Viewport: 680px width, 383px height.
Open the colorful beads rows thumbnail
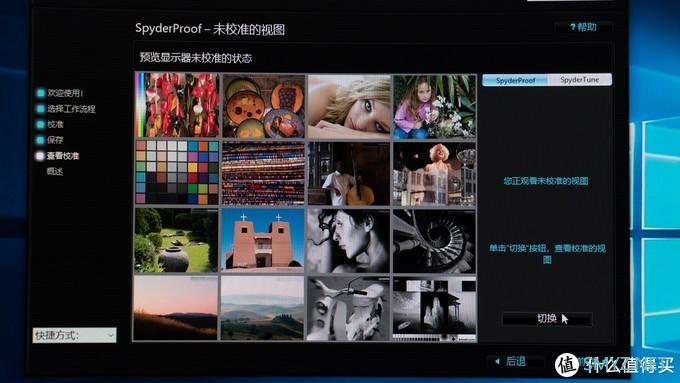(x=263, y=173)
